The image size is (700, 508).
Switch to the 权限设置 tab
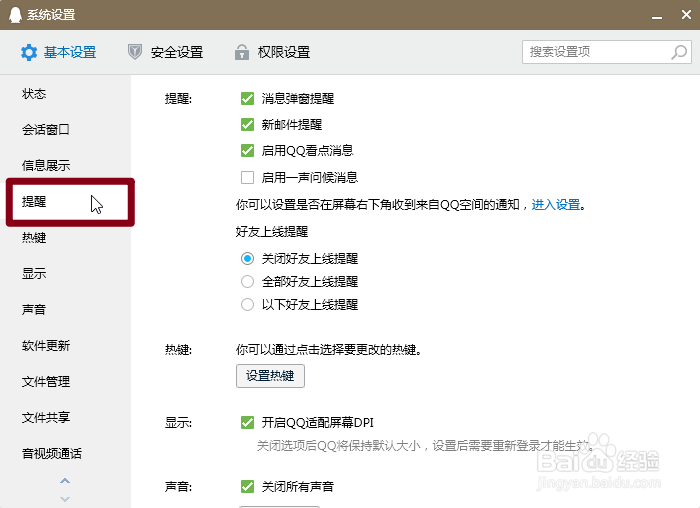pos(272,52)
